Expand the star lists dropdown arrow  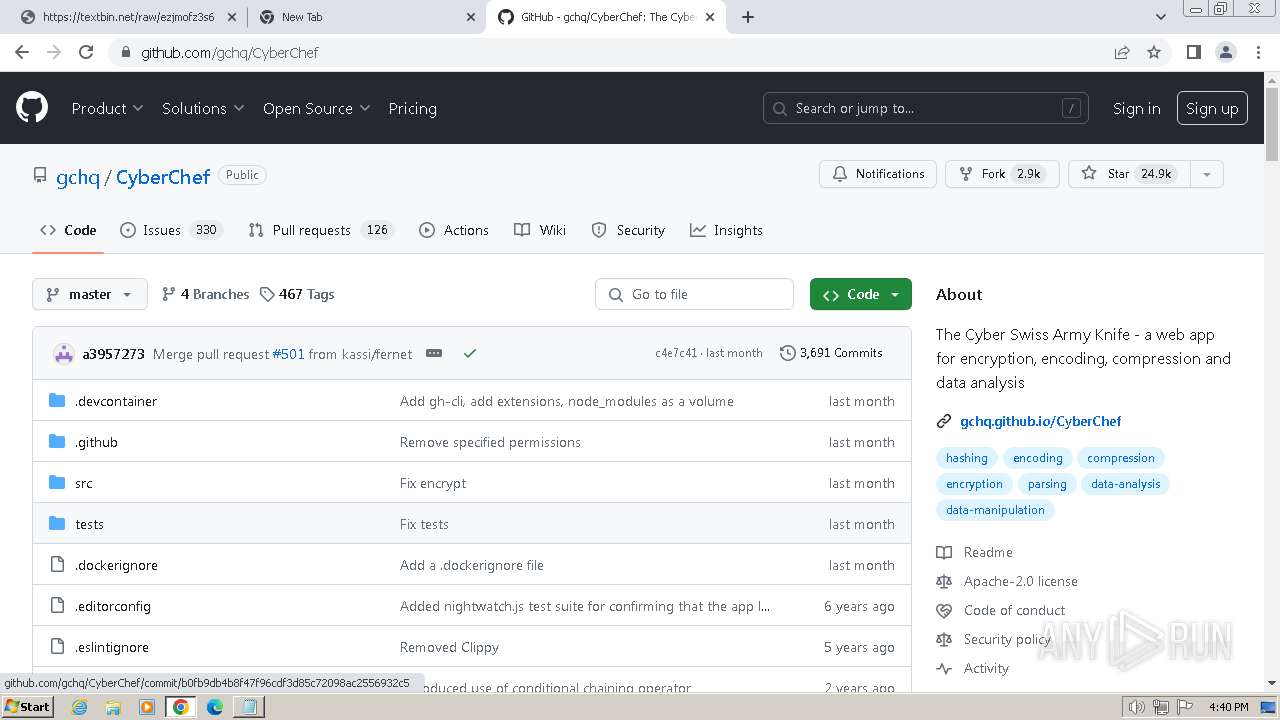click(x=1206, y=174)
